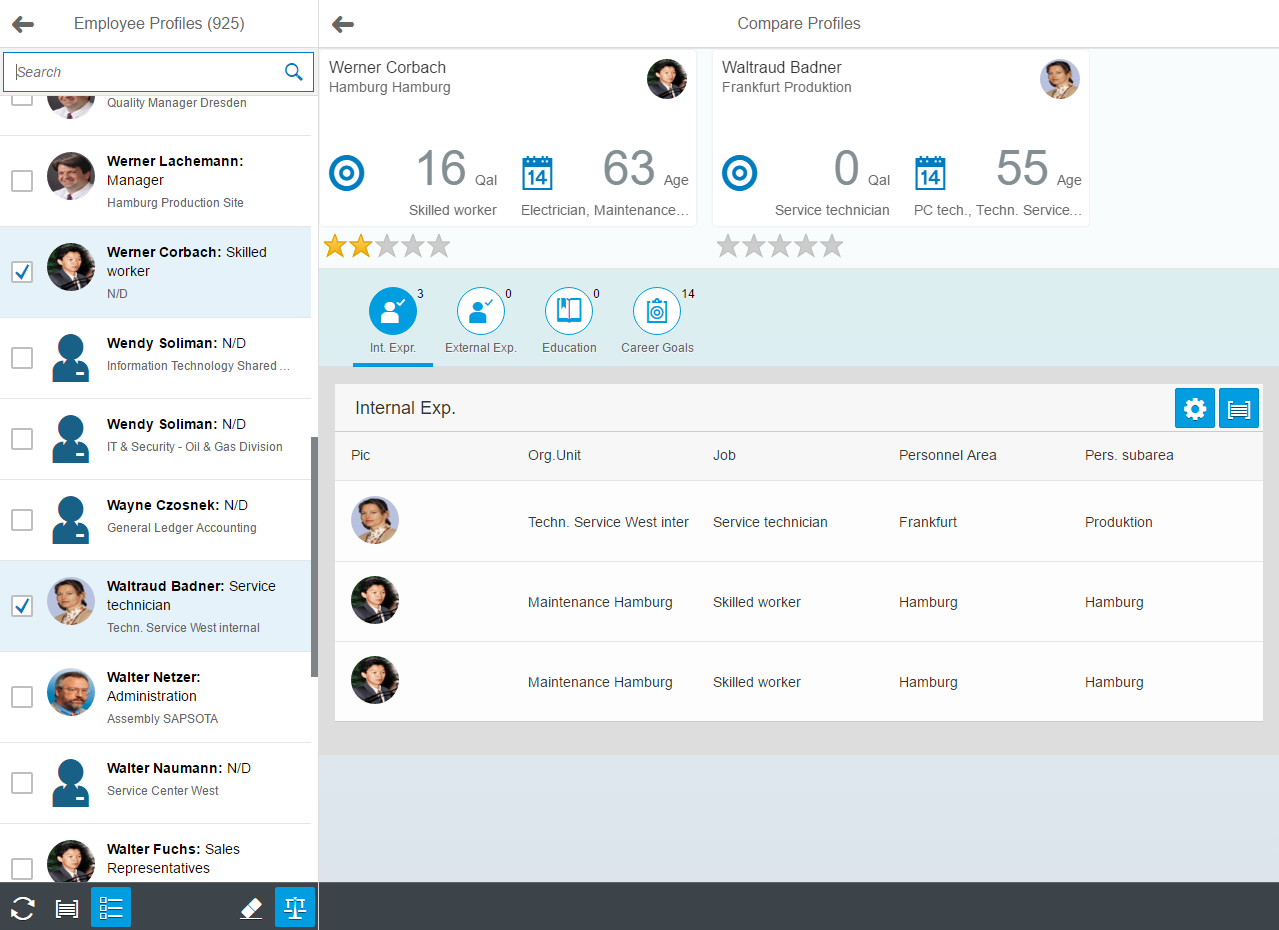Image resolution: width=1279 pixels, height=930 pixels.
Task: Open the Education section icon
Action: pyautogui.click(x=568, y=310)
